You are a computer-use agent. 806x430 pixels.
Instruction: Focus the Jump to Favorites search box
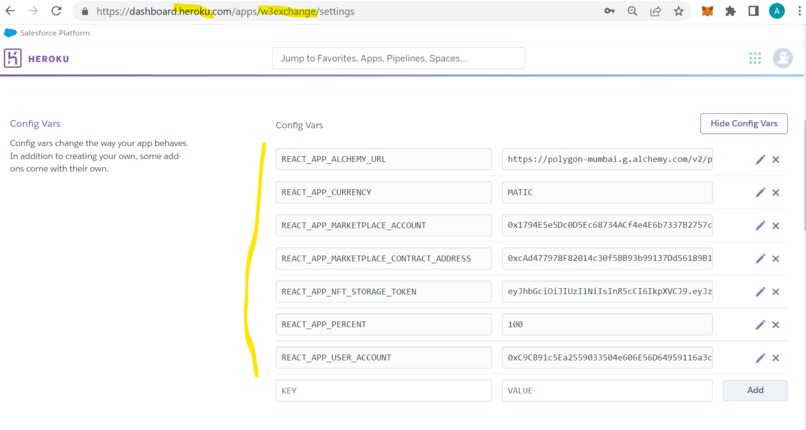[398, 58]
